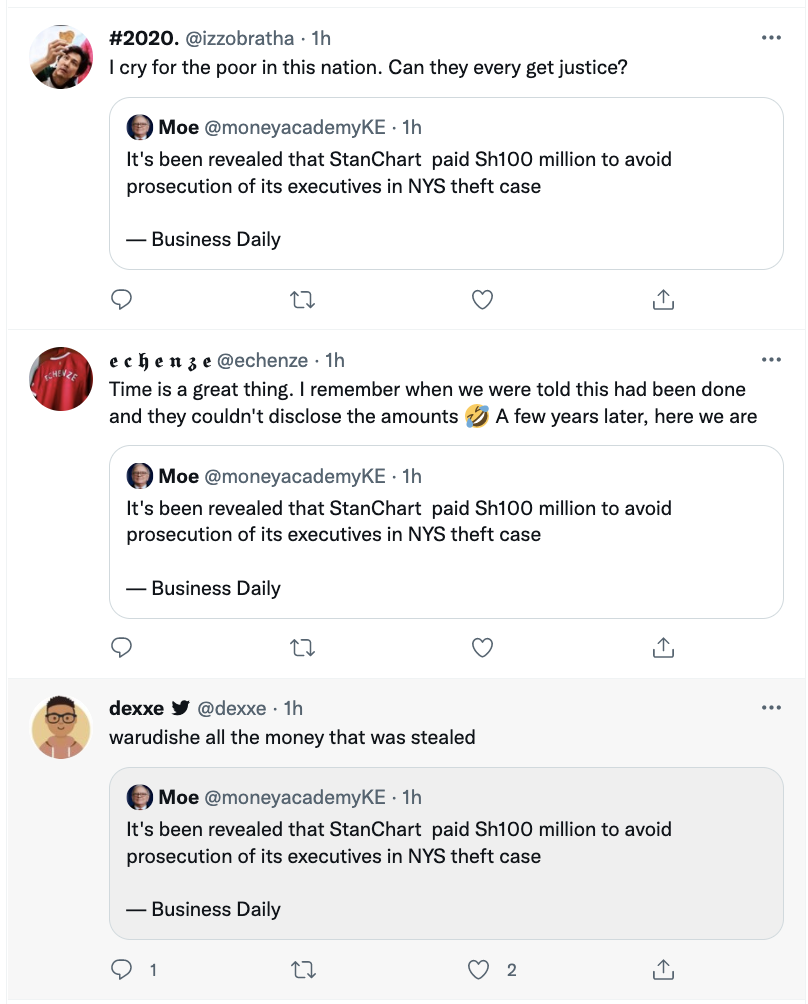This screenshot has height=1004, width=808.
Task: Open more options menu on echenze's tweet
Action: (x=771, y=359)
